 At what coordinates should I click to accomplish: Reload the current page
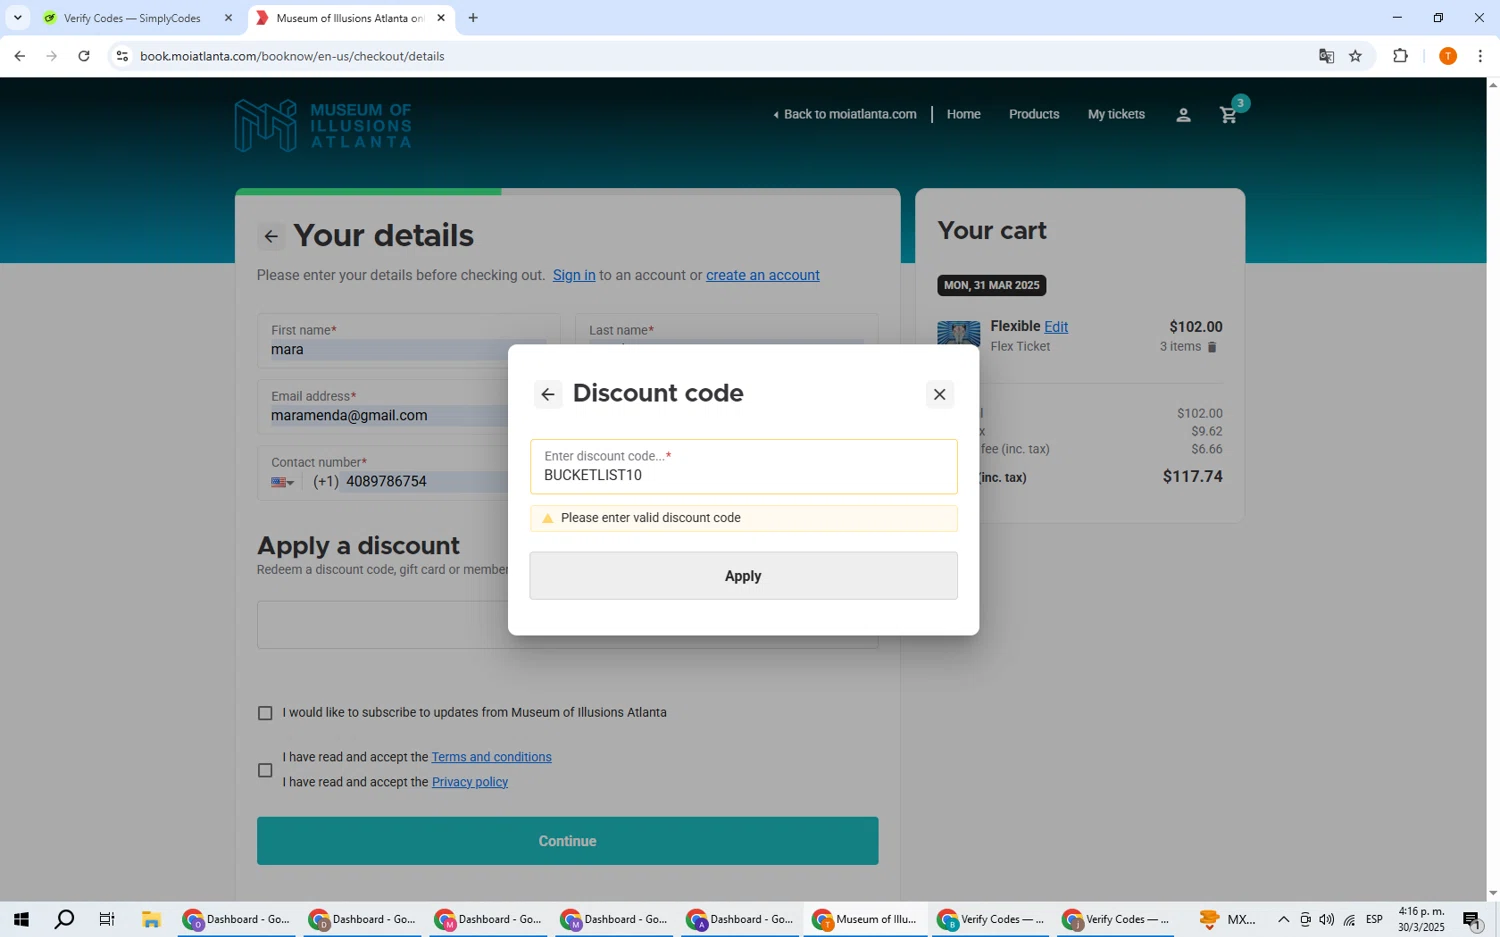(84, 56)
